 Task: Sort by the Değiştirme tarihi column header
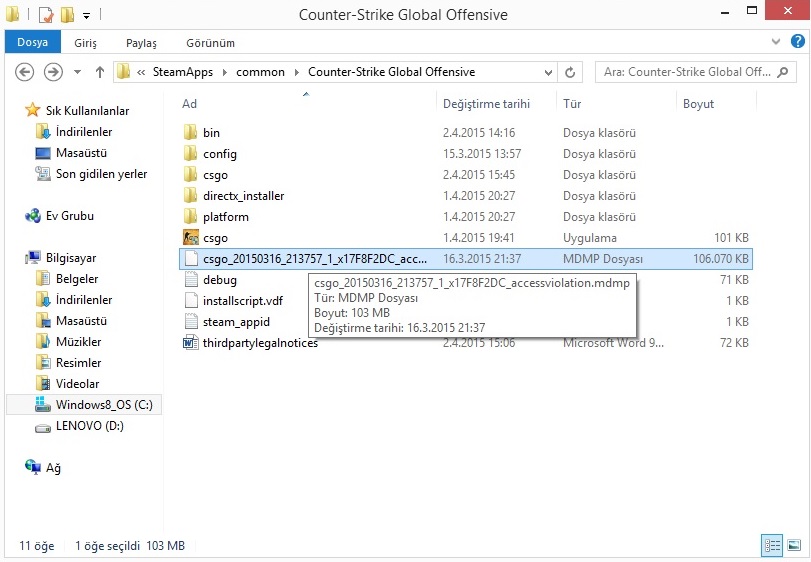(x=486, y=104)
